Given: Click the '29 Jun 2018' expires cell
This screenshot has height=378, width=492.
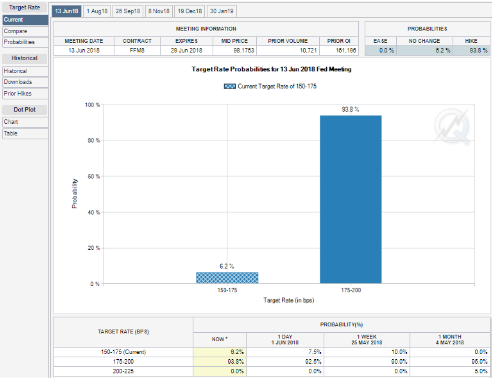Looking at the screenshot, I should pyautogui.click(x=186, y=51).
